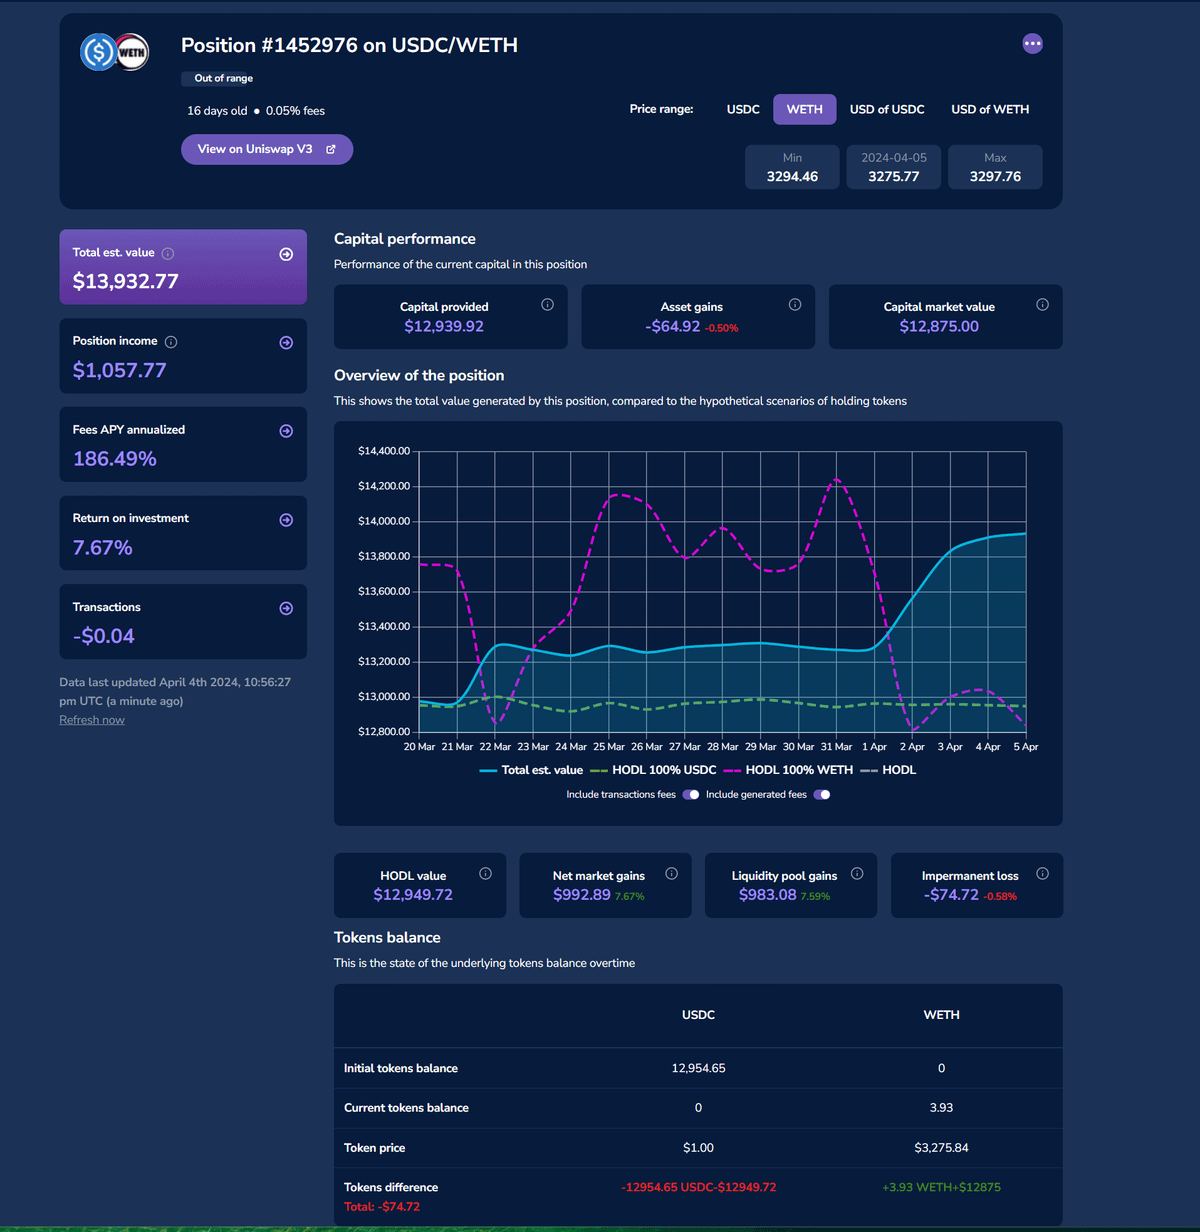Viewport: 1200px width, 1232px height.
Task: Click the USDC/WETH token pair logo
Action: pyautogui.click(x=114, y=52)
